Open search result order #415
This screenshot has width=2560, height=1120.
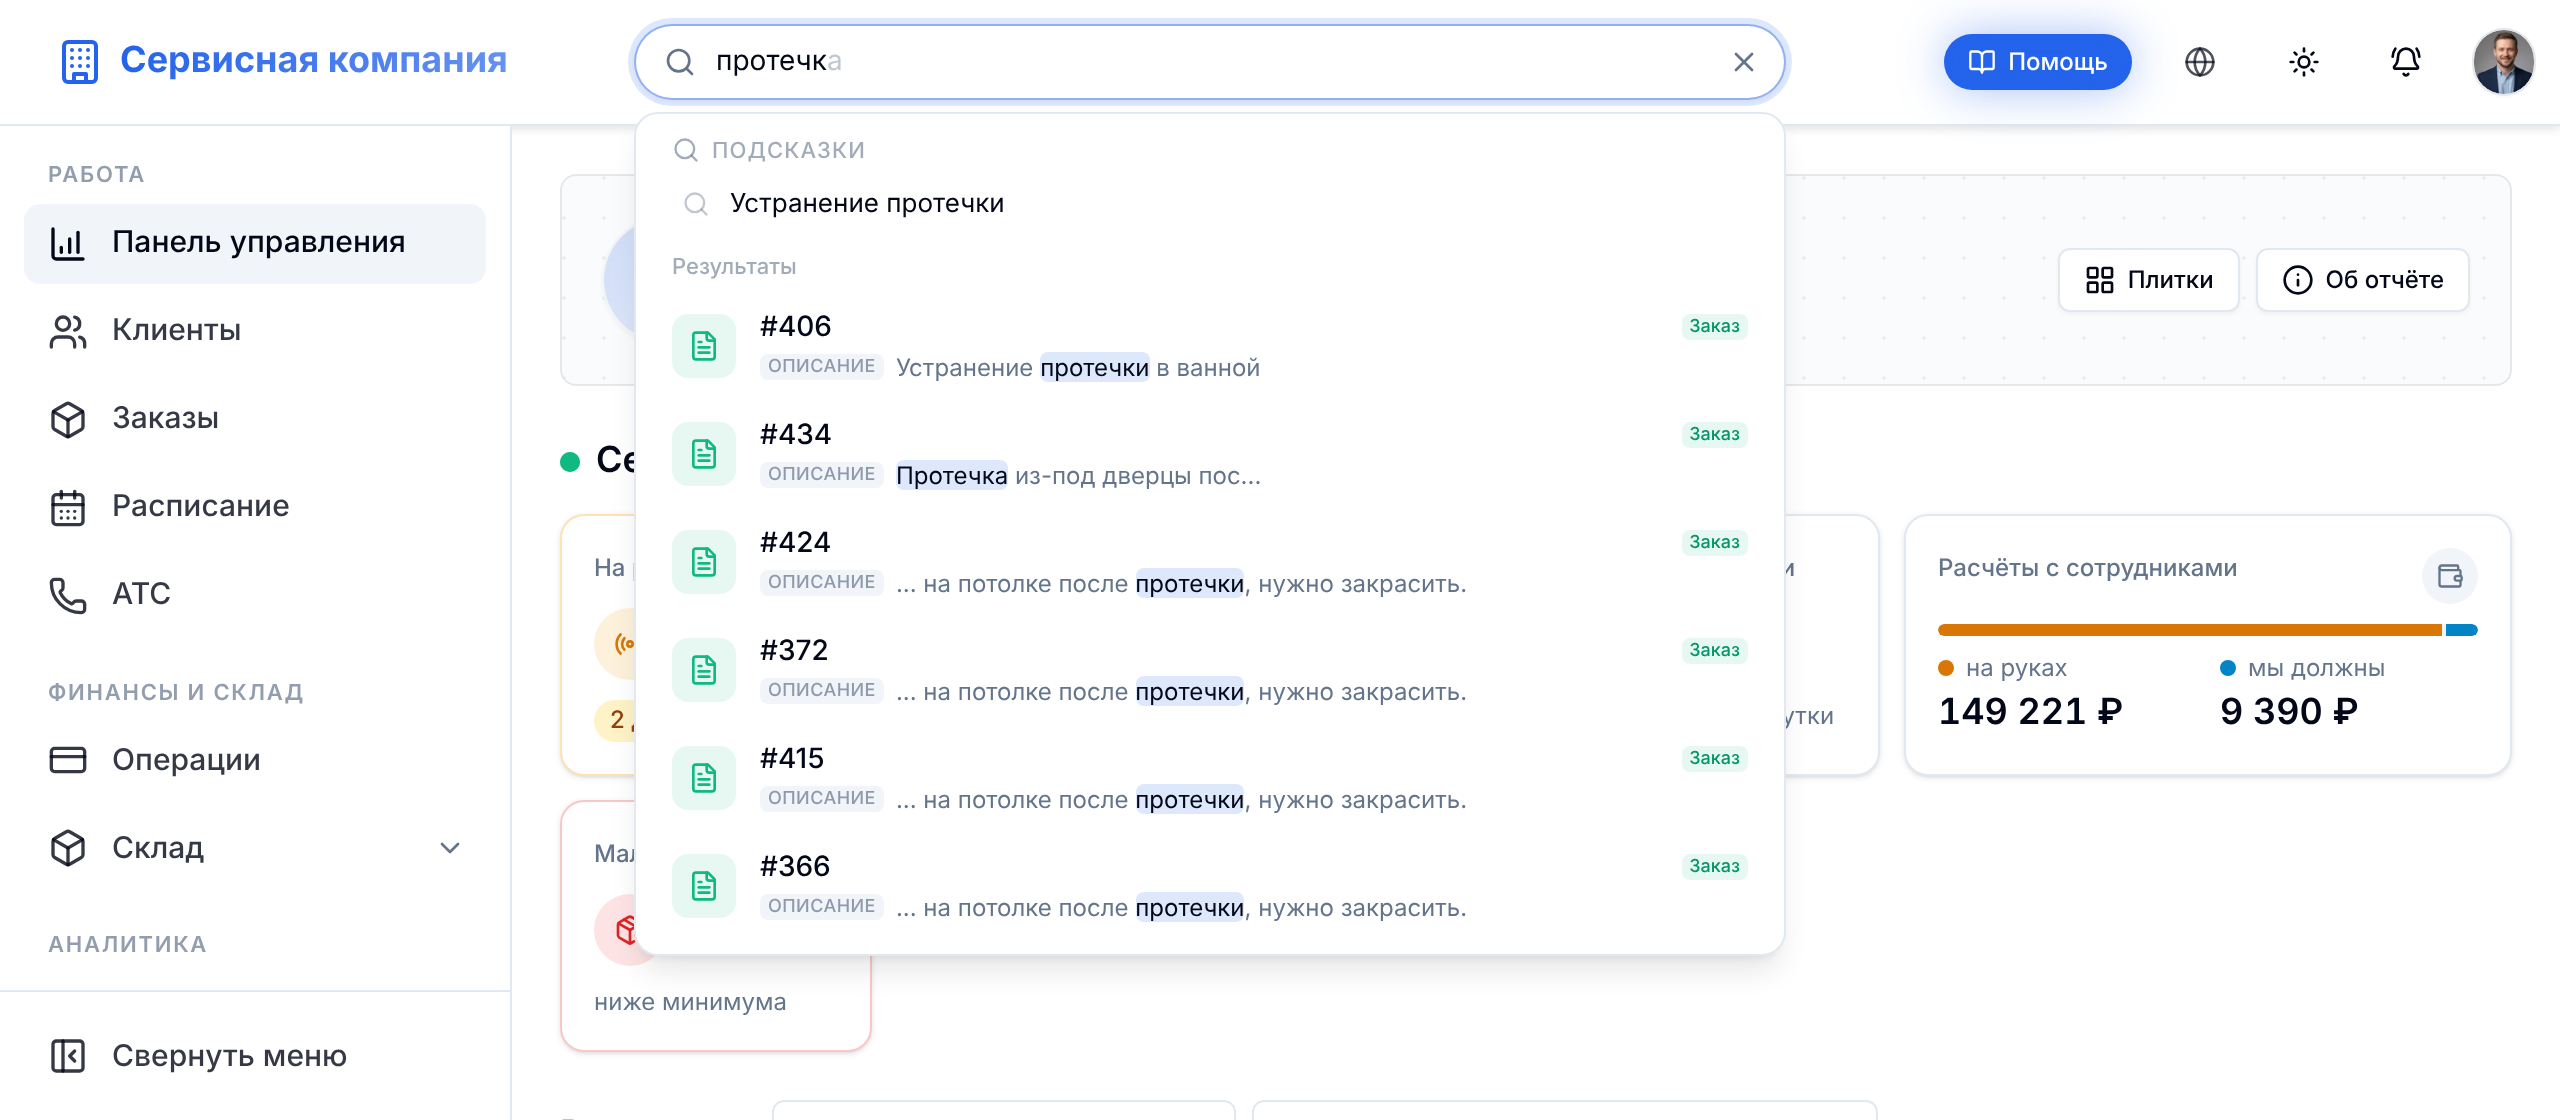pyautogui.click(x=1210, y=778)
